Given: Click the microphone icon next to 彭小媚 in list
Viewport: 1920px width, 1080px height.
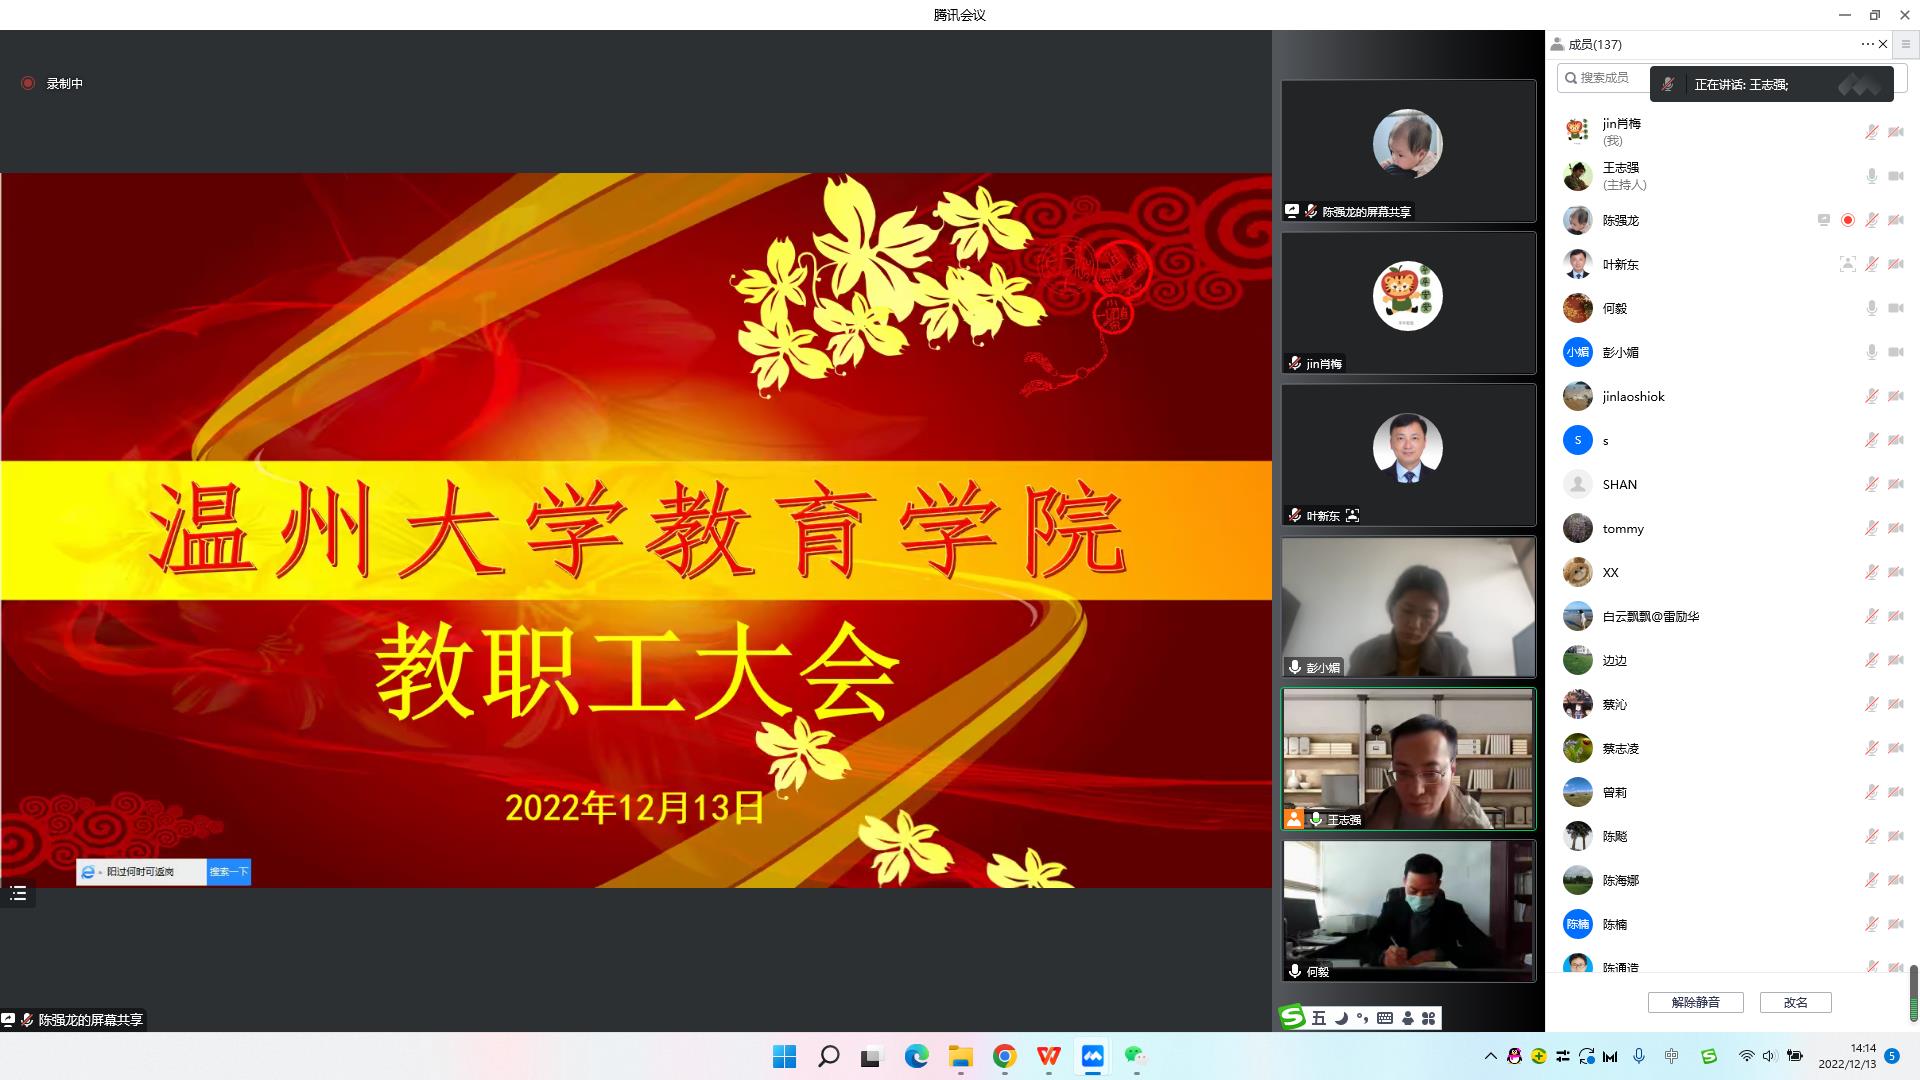Looking at the screenshot, I should [1871, 352].
